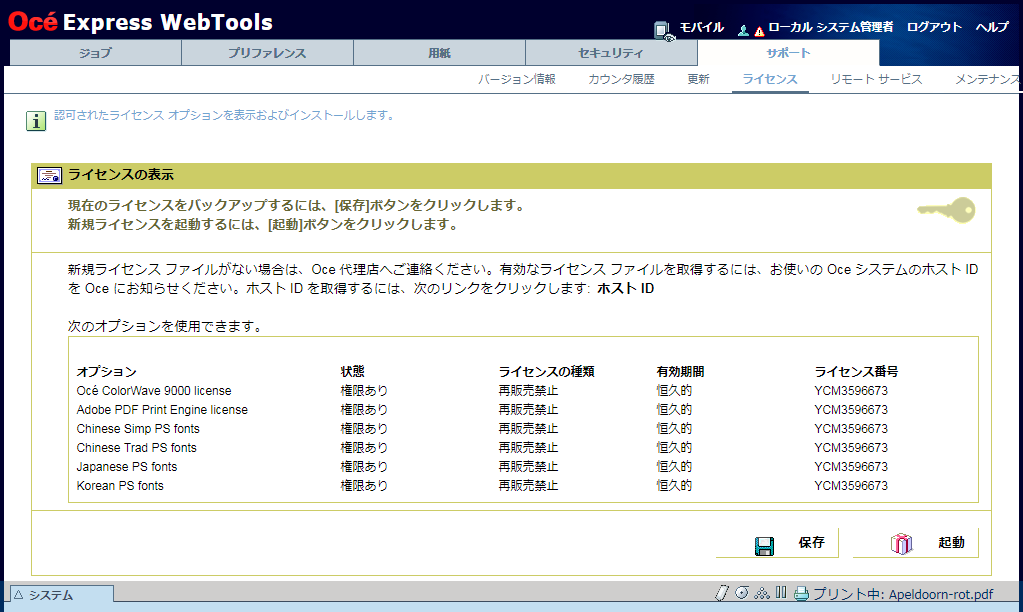The width and height of the screenshot is (1023, 612).
Task: Click the media roll icon in the status bar
Action: [x=742, y=592]
